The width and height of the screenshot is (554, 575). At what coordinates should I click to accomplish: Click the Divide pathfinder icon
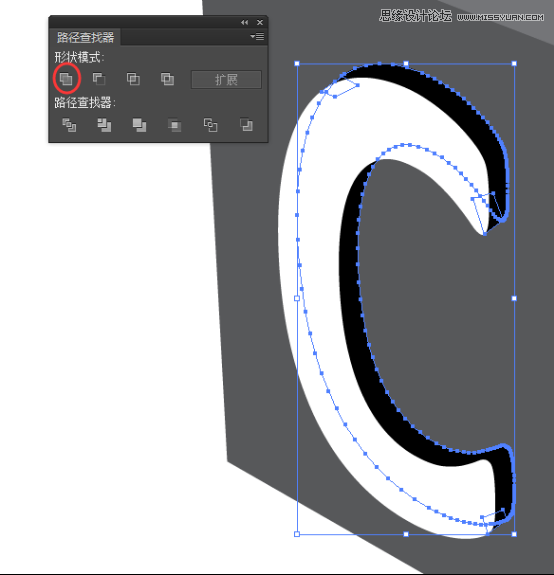pos(69,125)
